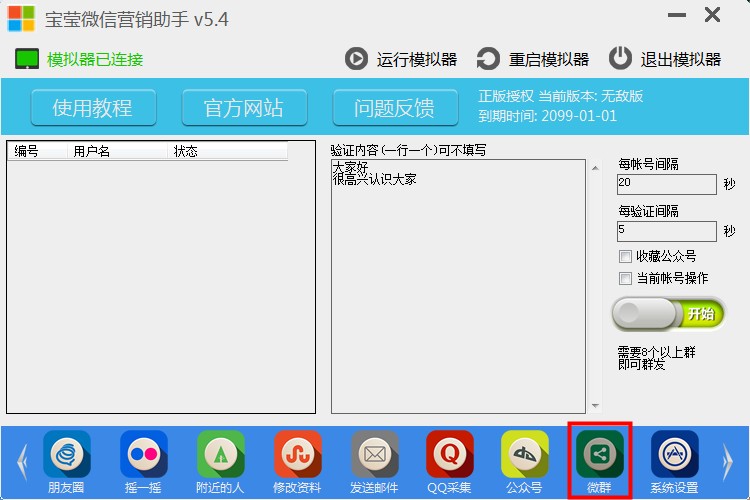Open the 使用教程 tutorial button
The image size is (750, 500).
(x=94, y=108)
